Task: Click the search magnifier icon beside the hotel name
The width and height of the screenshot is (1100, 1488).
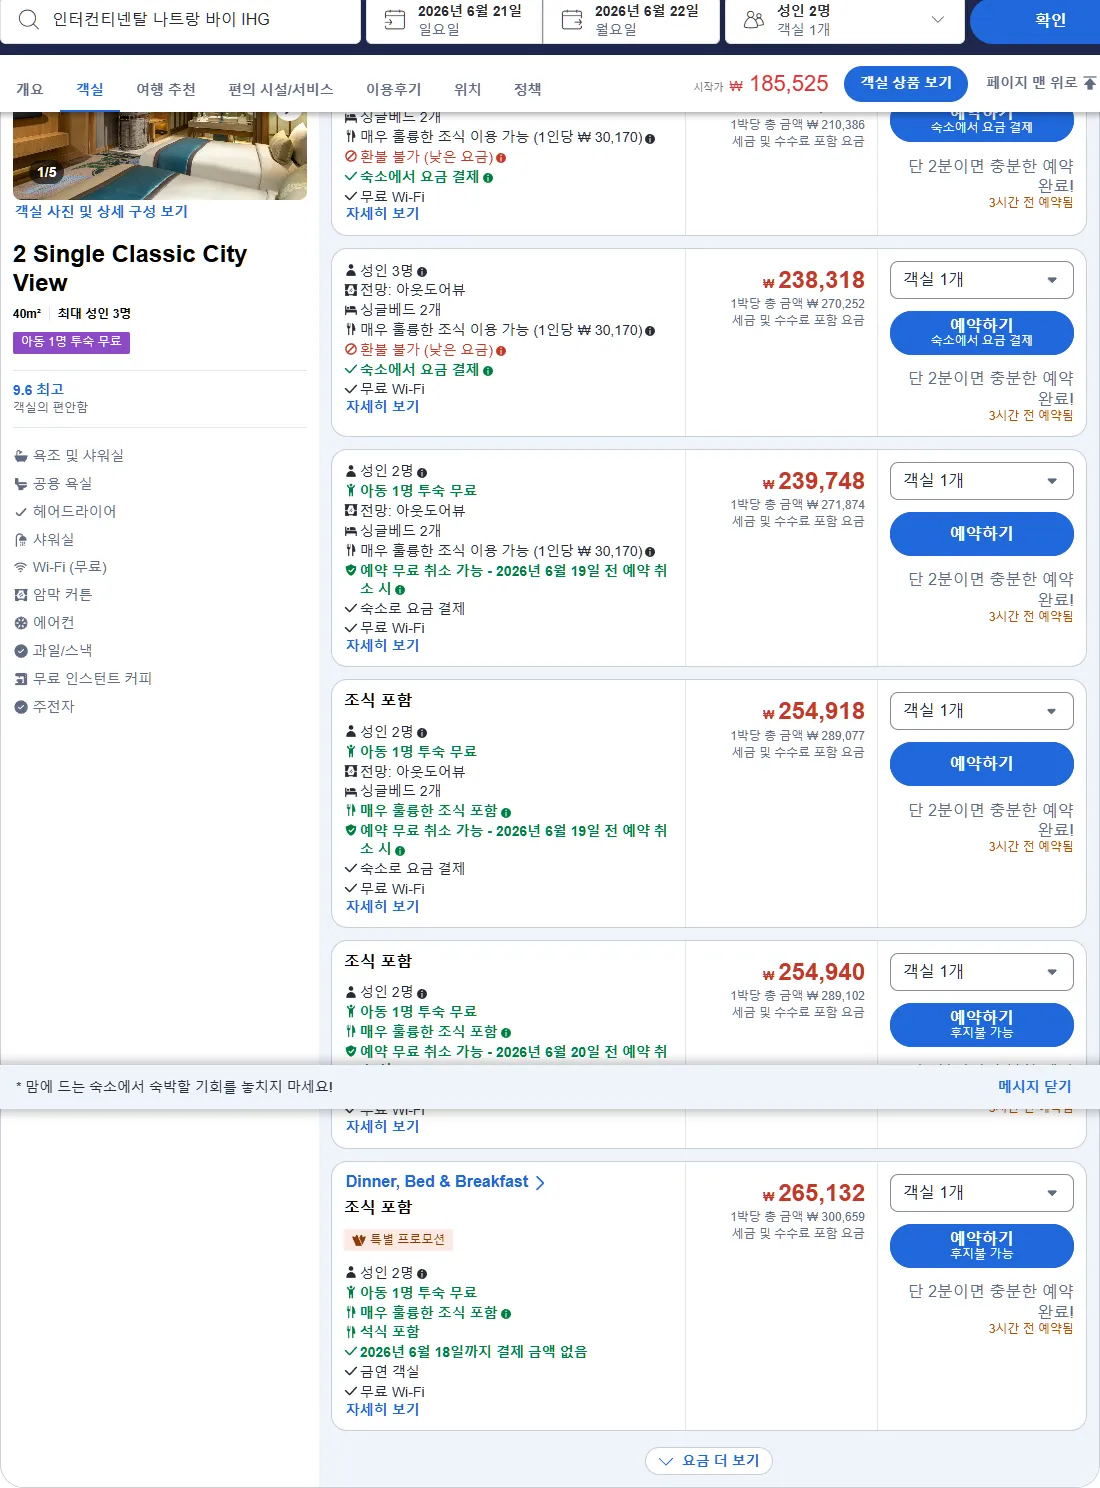Action: 29,19
